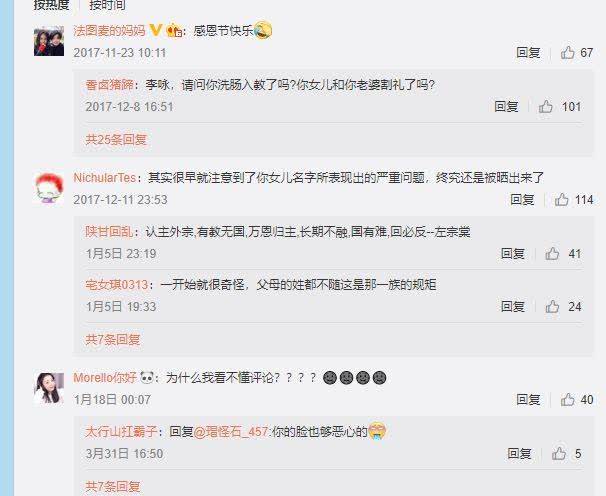Open NichularTes user profile link

coord(105,178)
